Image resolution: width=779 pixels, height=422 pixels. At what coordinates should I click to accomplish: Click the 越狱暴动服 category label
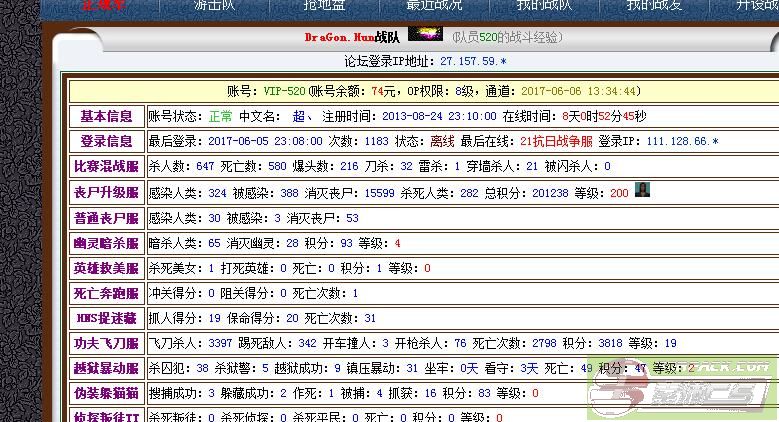click(x=106, y=368)
